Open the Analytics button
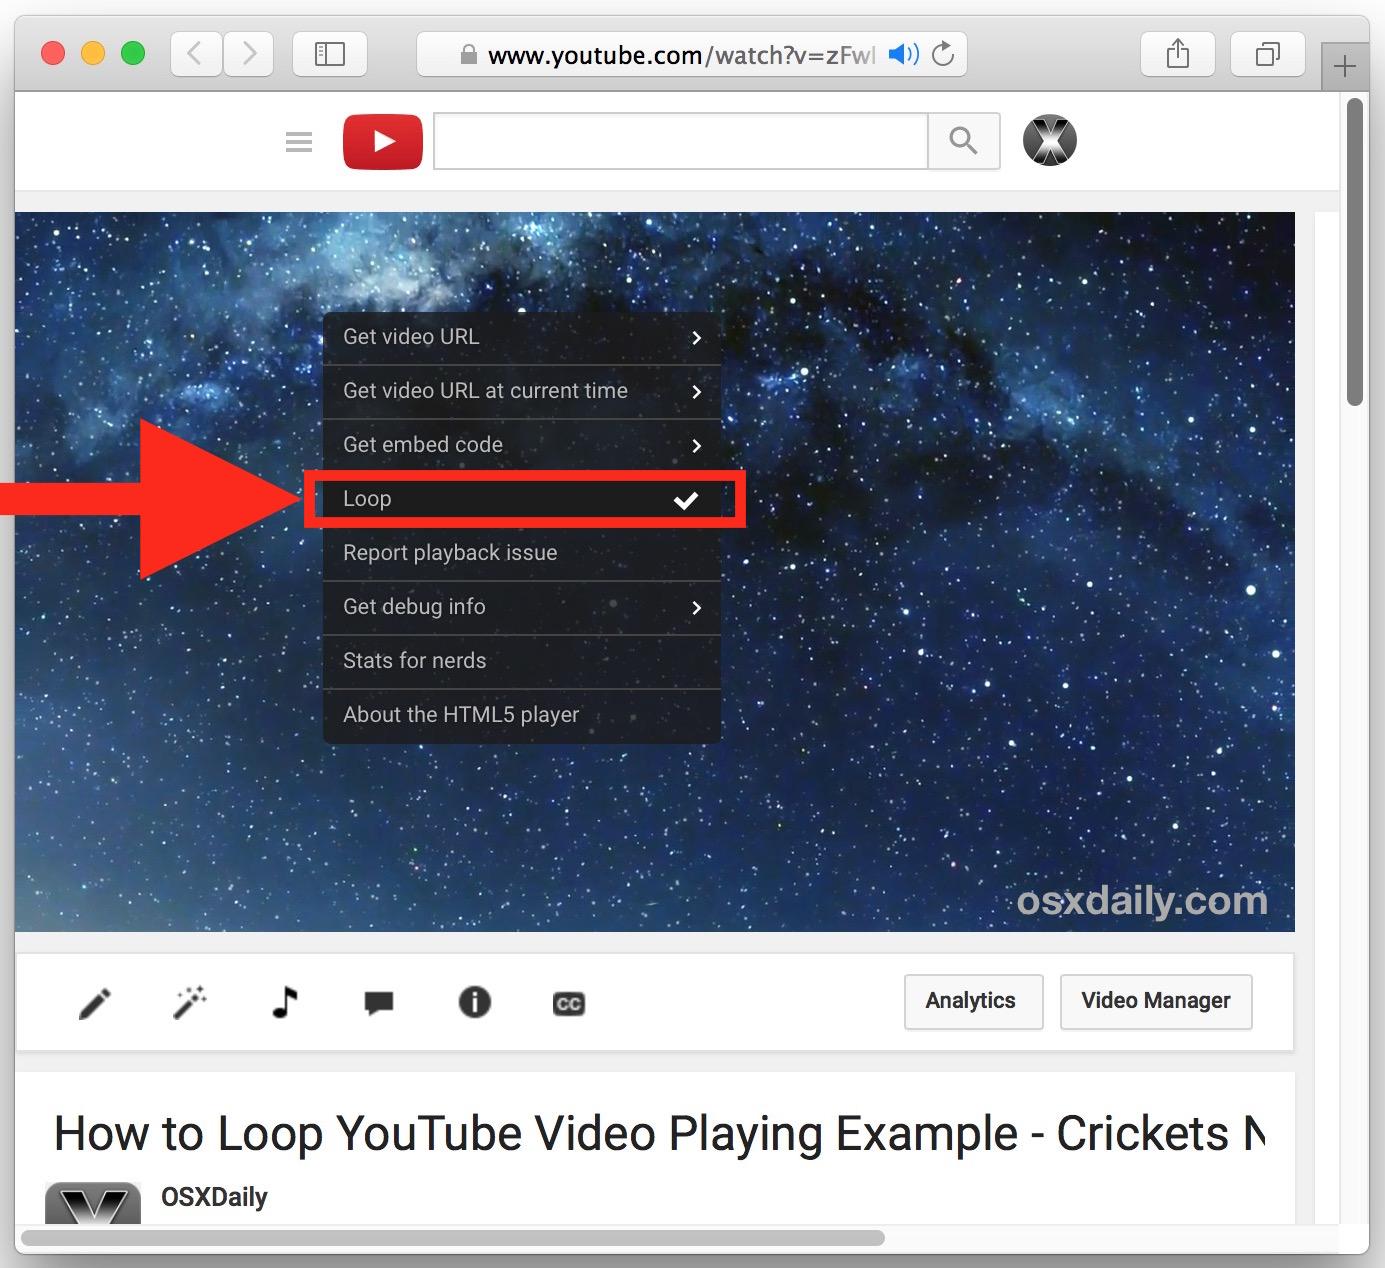1385x1268 pixels. click(972, 1001)
